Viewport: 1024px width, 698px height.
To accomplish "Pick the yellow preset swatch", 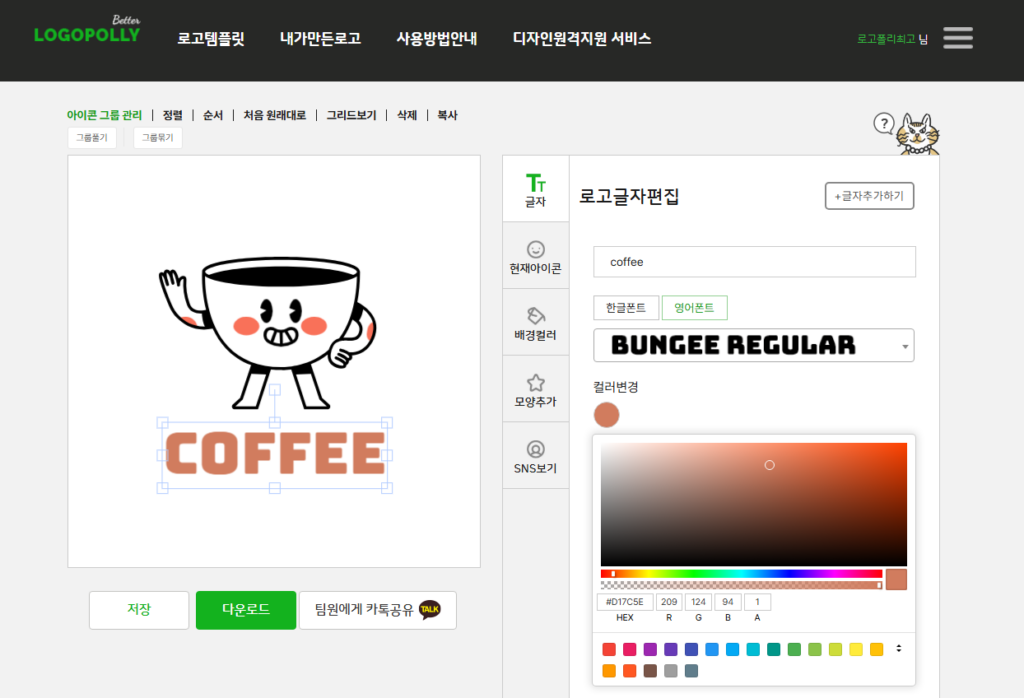I will [856, 649].
